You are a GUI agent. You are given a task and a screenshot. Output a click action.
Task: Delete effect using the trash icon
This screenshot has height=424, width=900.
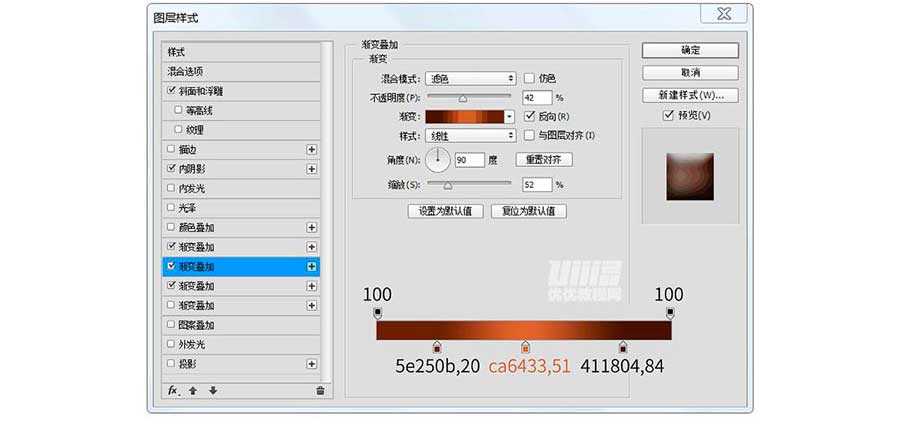[x=320, y=390]
